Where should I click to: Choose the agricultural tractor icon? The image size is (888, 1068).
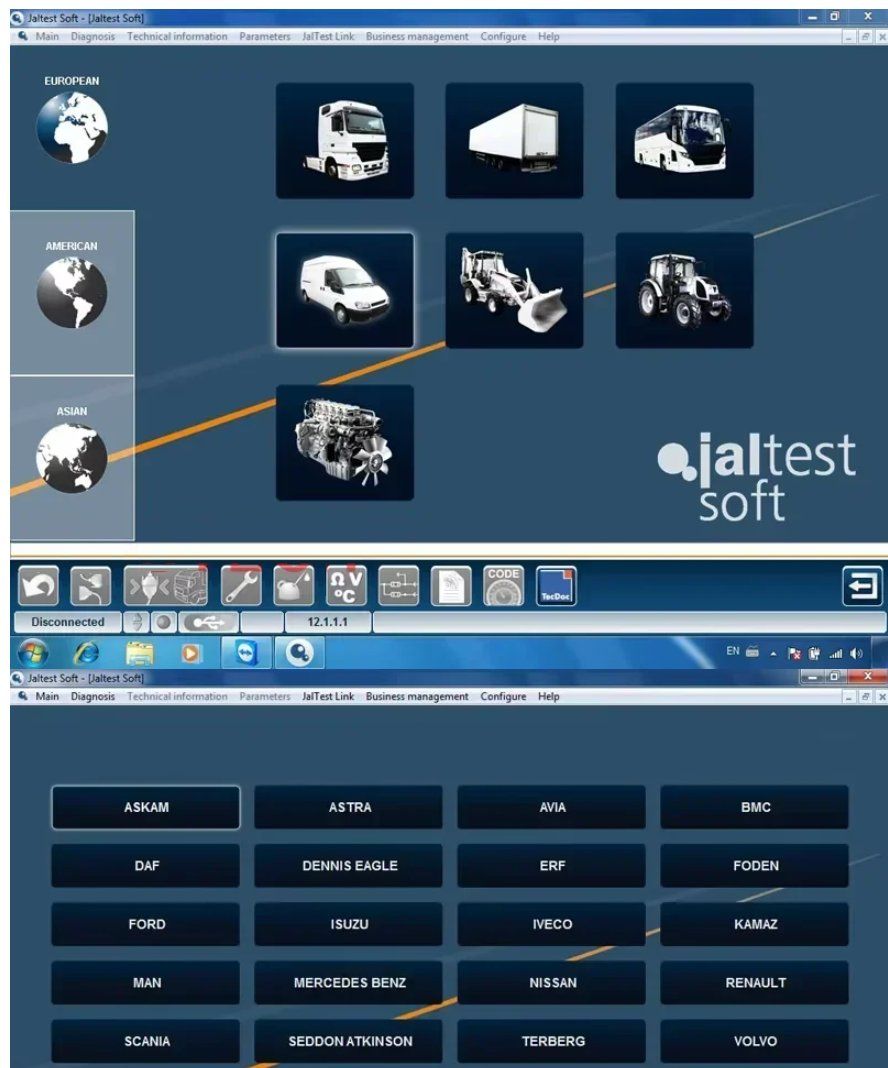tap(684, 290)
